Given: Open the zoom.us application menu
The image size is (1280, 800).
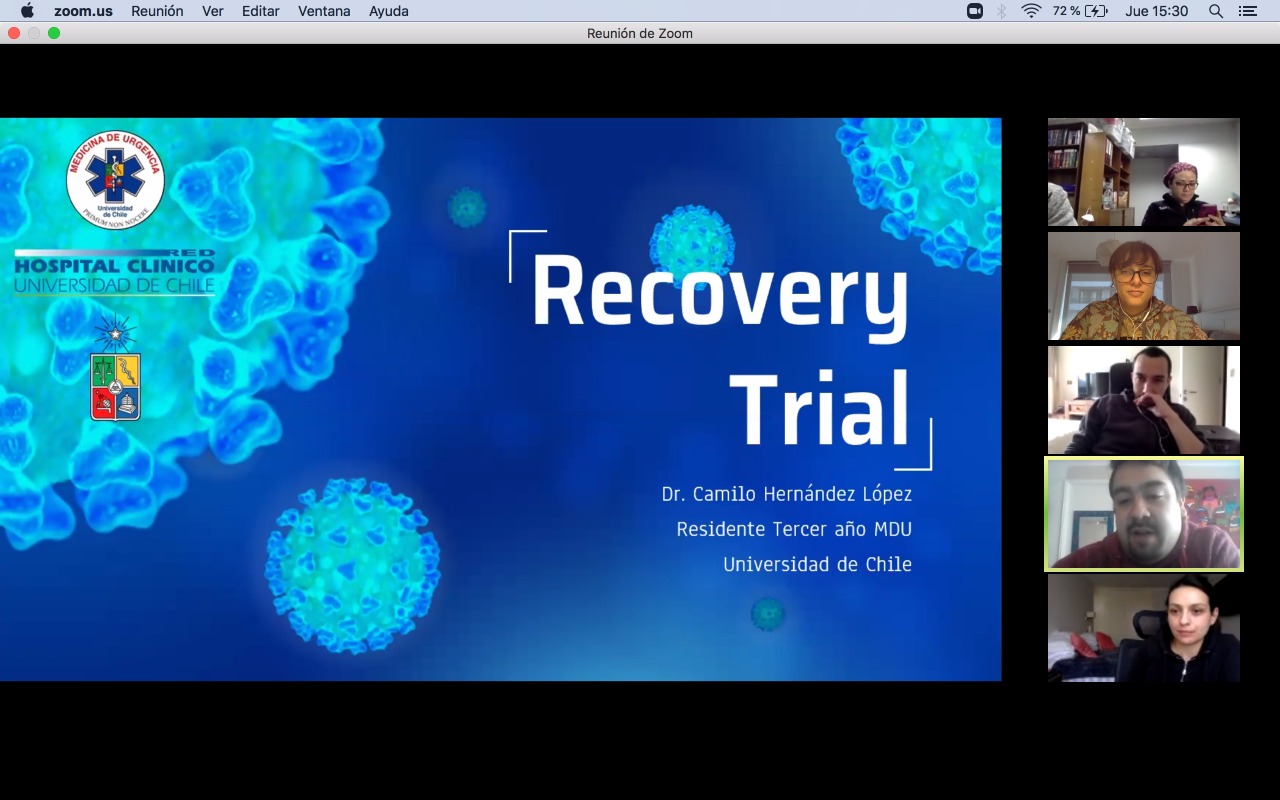Looking at the screenshot, I should (x=83, y=11).
